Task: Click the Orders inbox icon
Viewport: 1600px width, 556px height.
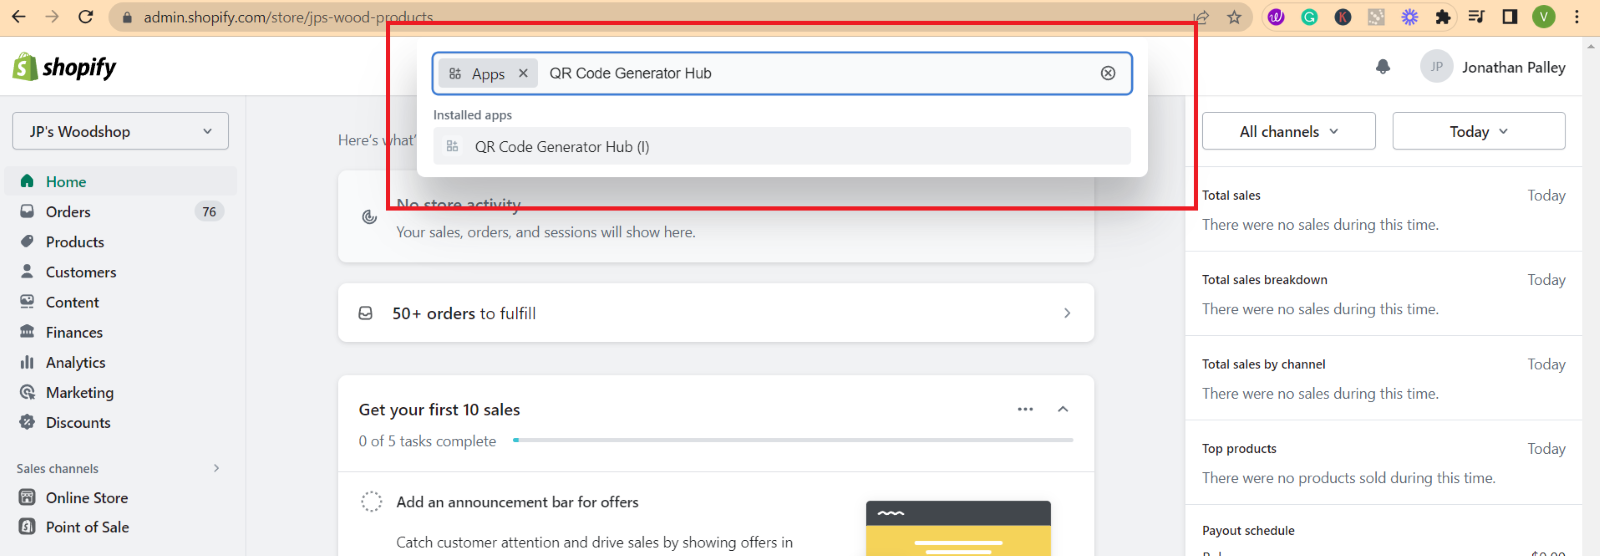Action: coord(27,211)
